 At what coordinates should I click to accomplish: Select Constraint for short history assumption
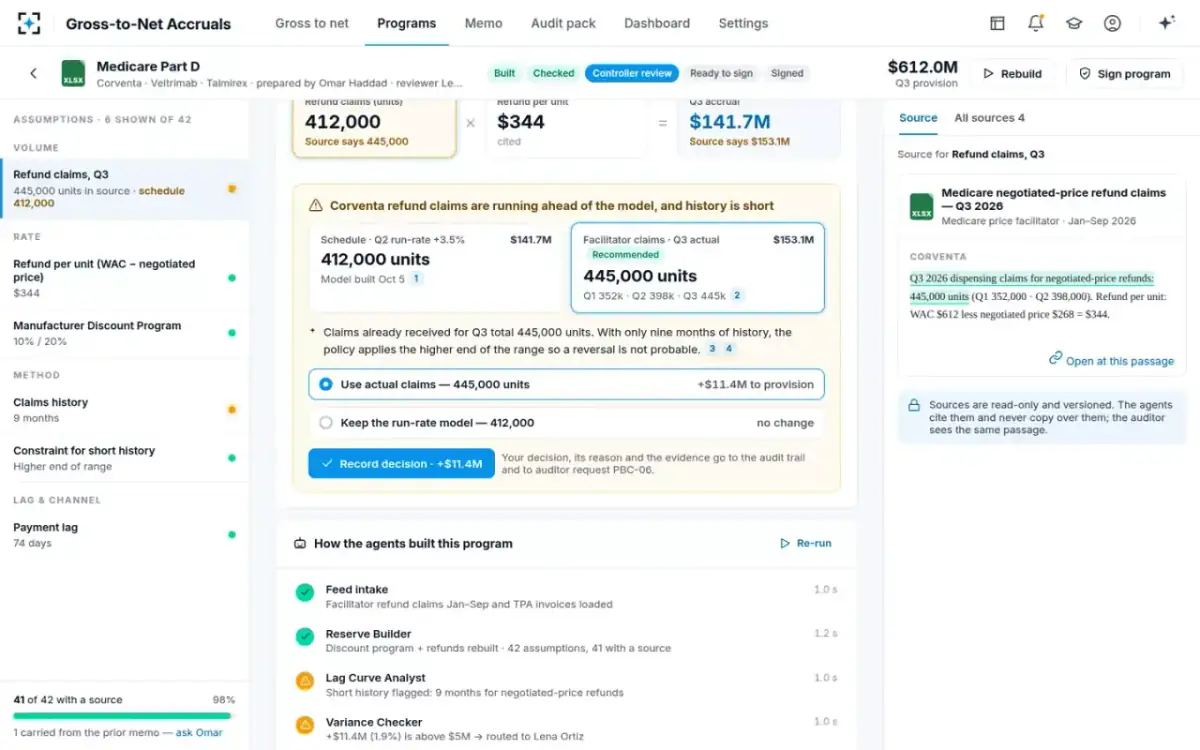124,458
